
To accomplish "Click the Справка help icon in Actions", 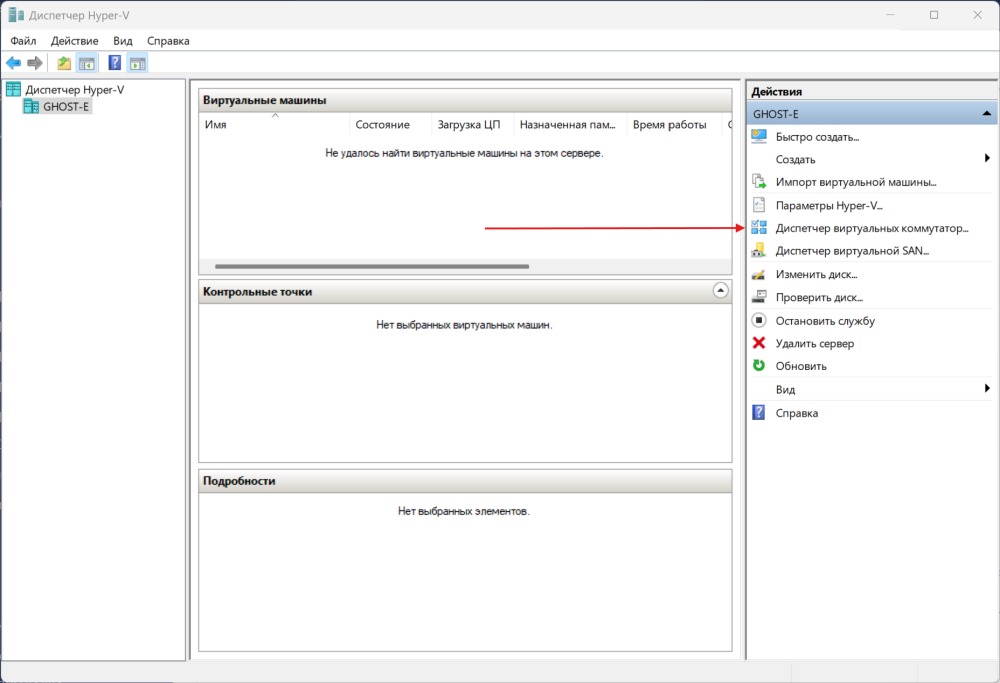I will [759, 413].
